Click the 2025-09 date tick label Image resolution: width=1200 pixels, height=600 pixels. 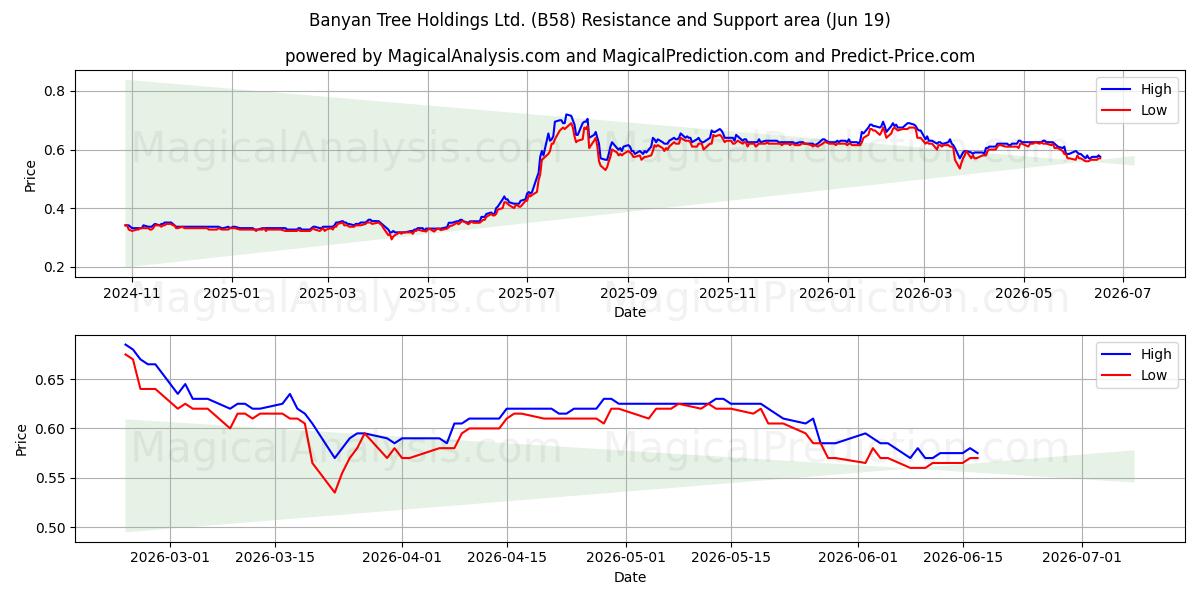click(x=628, y=295)
